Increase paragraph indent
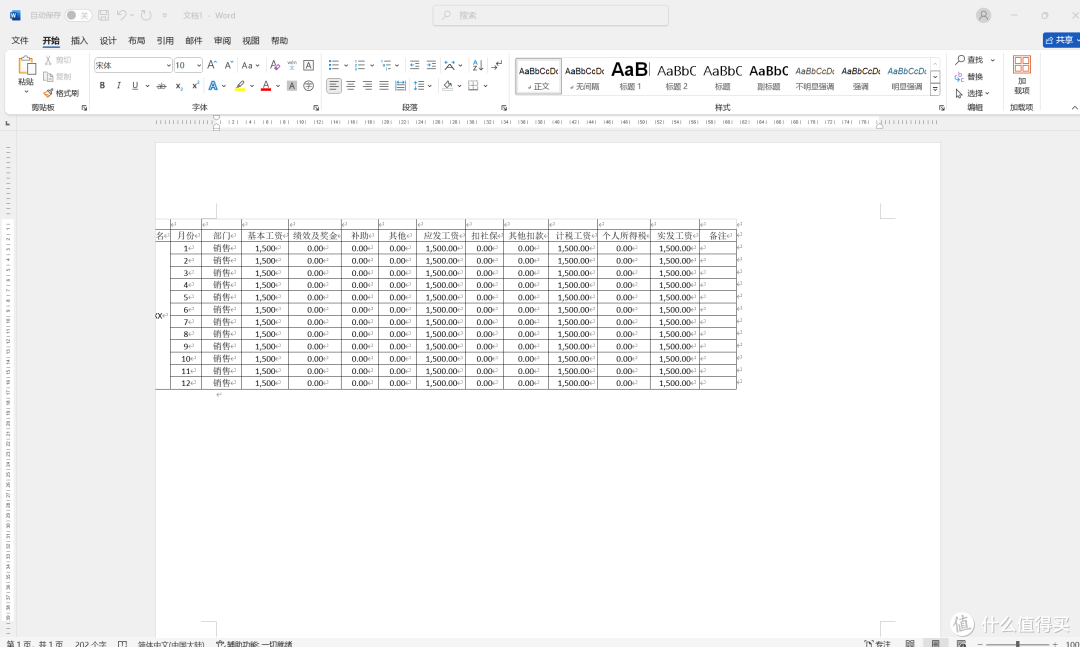1080x647 pixels. [x=431, y=65]
